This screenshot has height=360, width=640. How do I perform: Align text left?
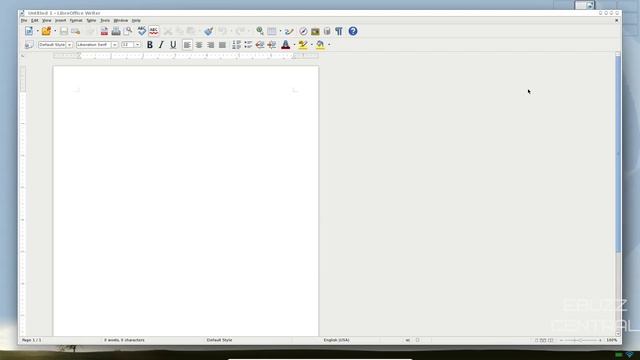[x=187, y=45]
